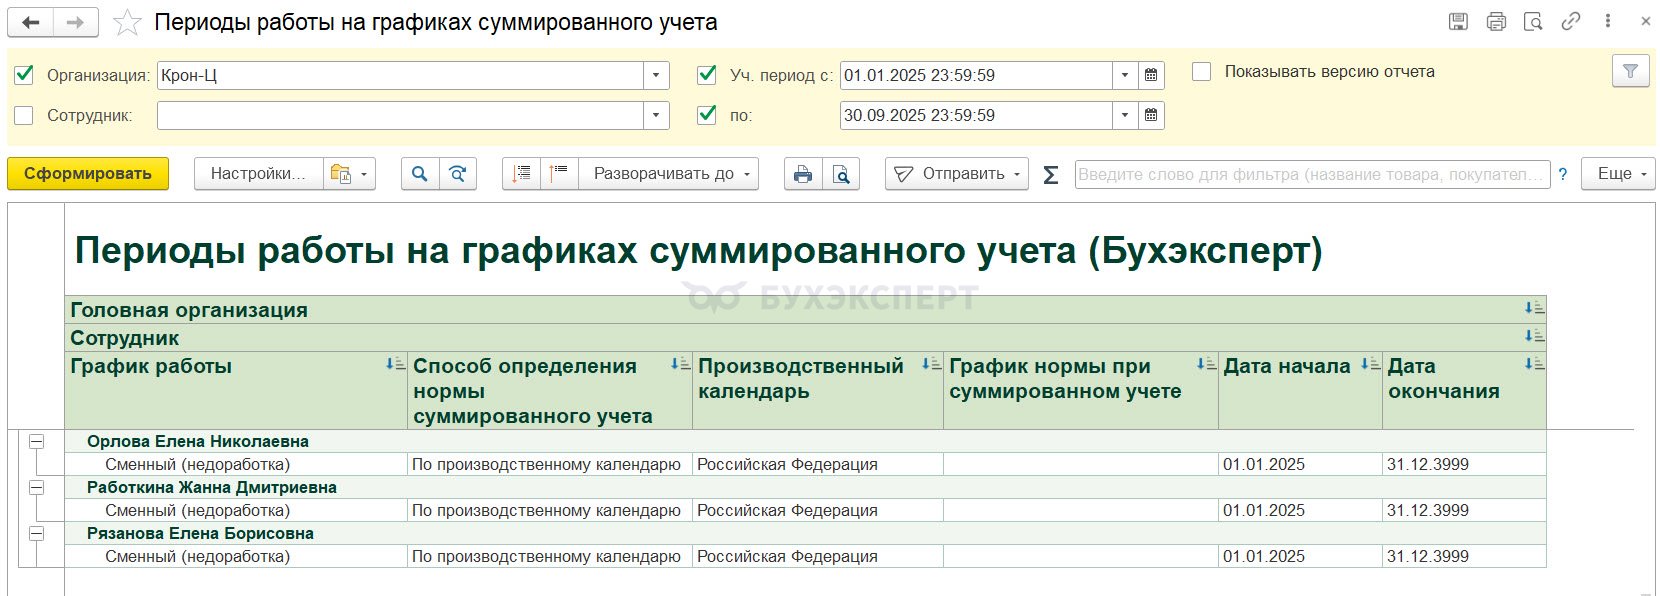Sort by Производственный календарь column icon

(x=931, y=364)
